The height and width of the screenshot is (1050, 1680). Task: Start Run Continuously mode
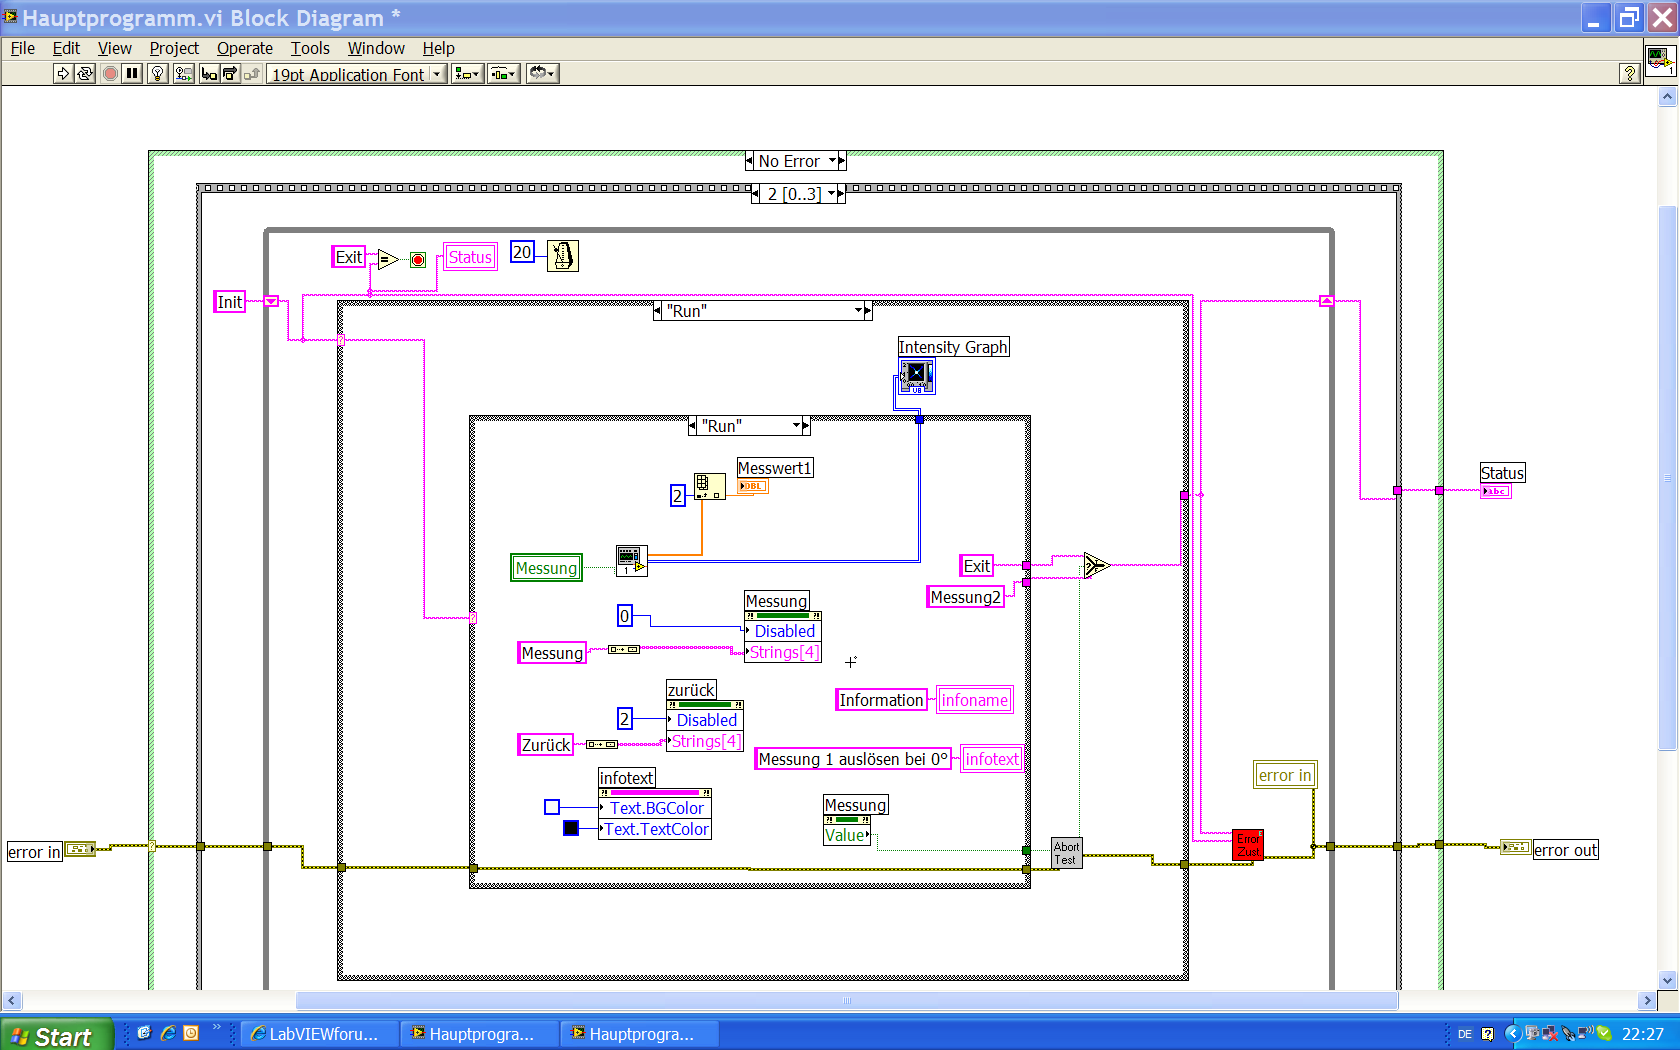pyautogui.click(x=85, y=73)
